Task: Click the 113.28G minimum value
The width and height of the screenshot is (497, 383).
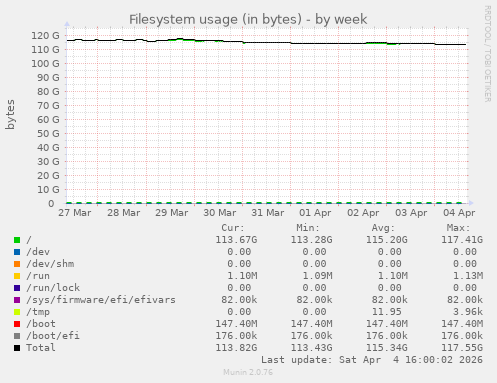Action: (312, 240)
